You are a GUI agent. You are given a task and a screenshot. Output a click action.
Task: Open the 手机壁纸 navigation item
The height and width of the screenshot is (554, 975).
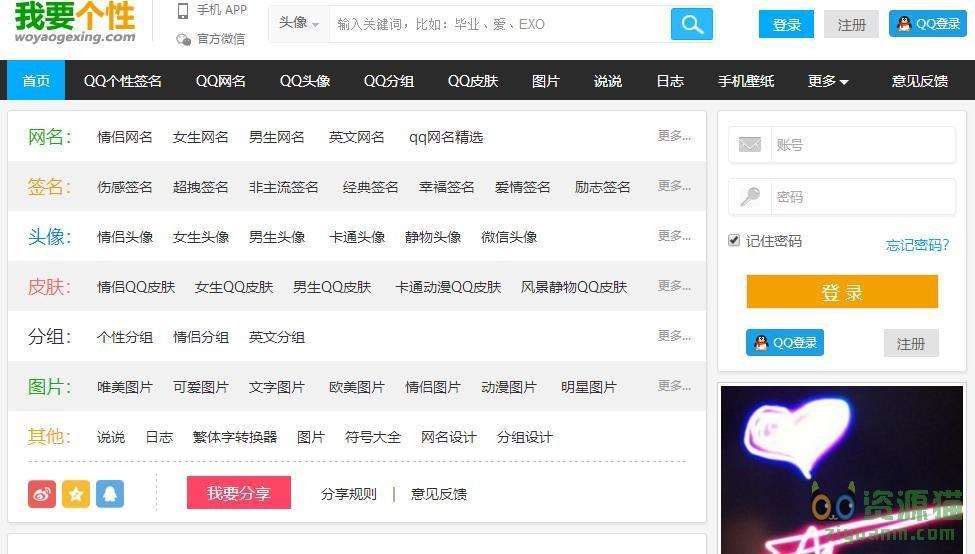(746, 81)
